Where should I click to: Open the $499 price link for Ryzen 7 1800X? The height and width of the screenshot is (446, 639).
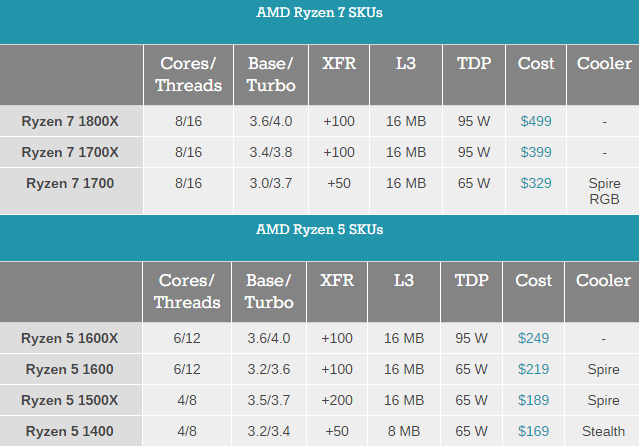pyautogui.click(x=536, y=121)
